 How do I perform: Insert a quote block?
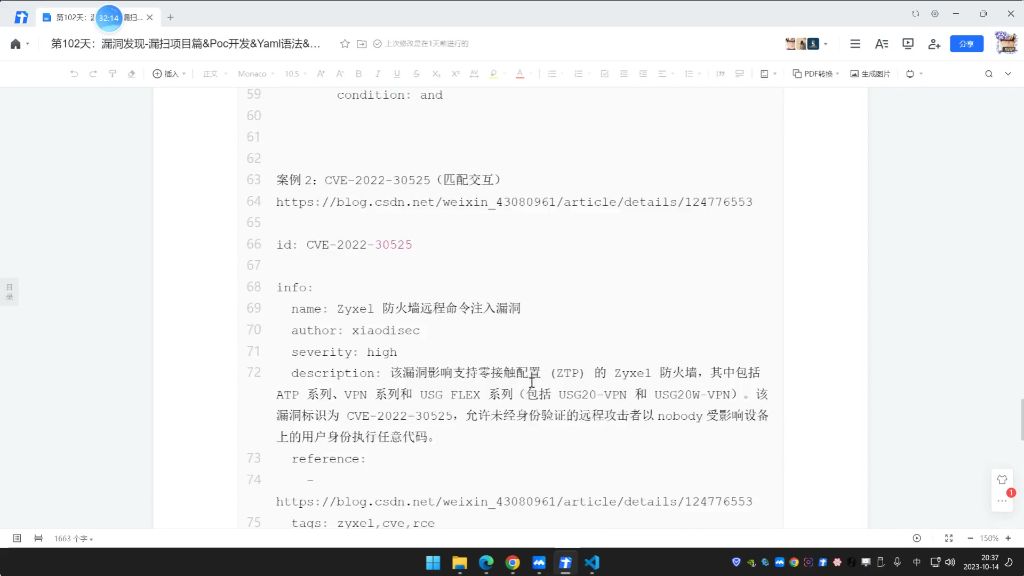pos(720,74)
